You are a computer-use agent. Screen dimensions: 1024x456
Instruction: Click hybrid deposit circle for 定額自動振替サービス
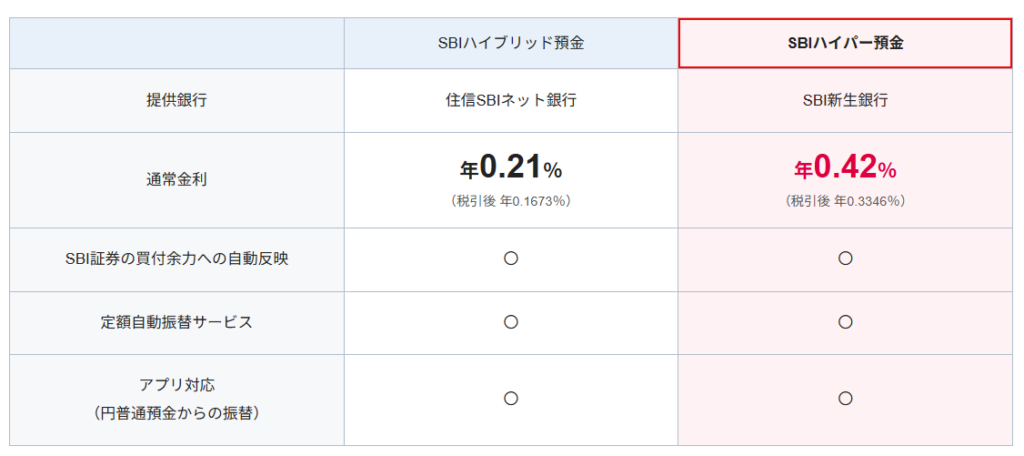510,322
